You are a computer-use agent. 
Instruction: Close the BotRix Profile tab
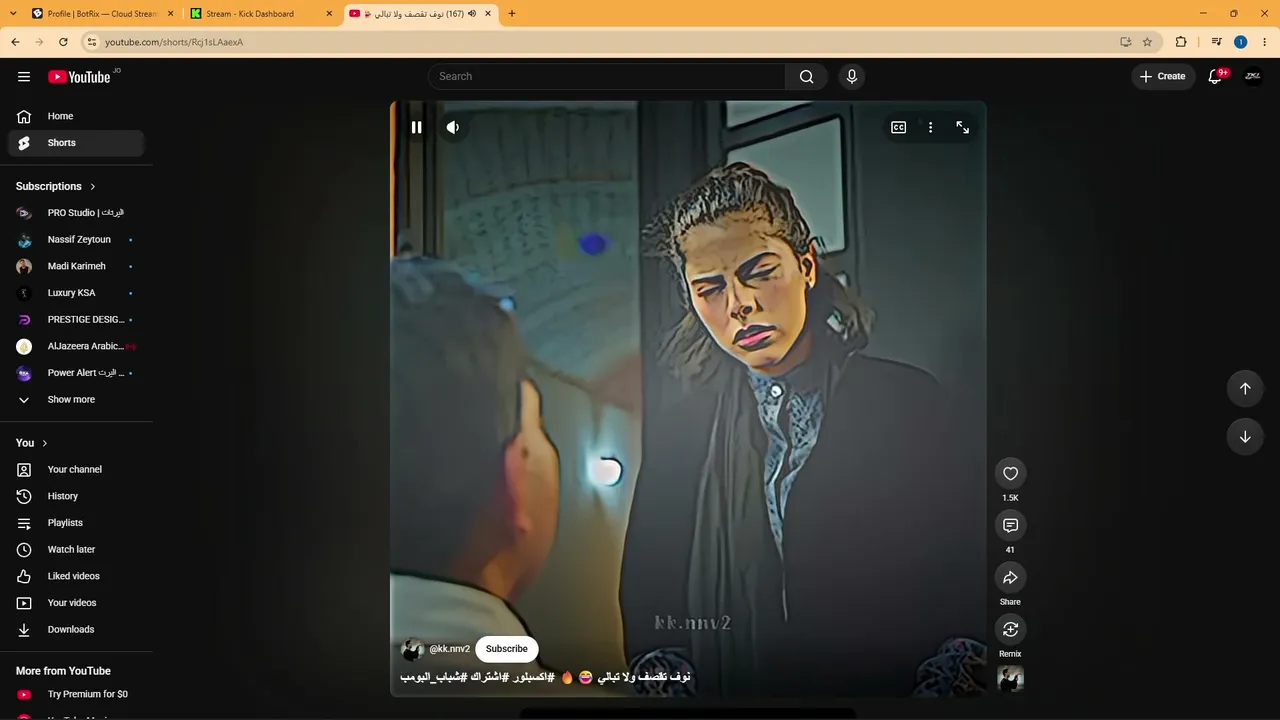[x=170, y=14]
